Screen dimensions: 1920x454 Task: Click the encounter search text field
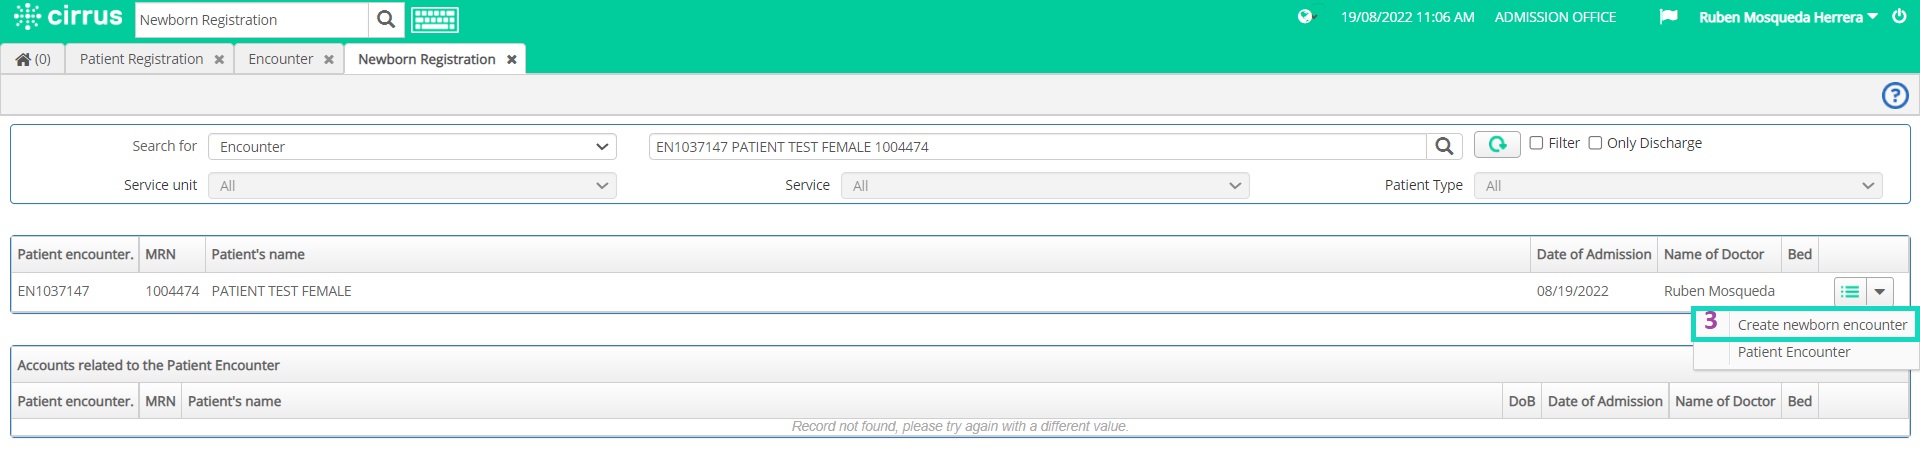click(1037, 147)
